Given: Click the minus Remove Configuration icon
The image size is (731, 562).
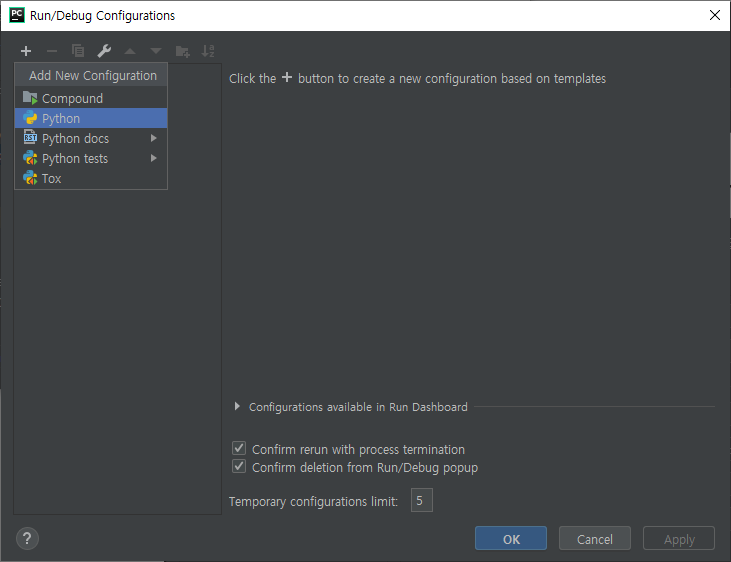Looking at the screenshot, I should 52,51.
